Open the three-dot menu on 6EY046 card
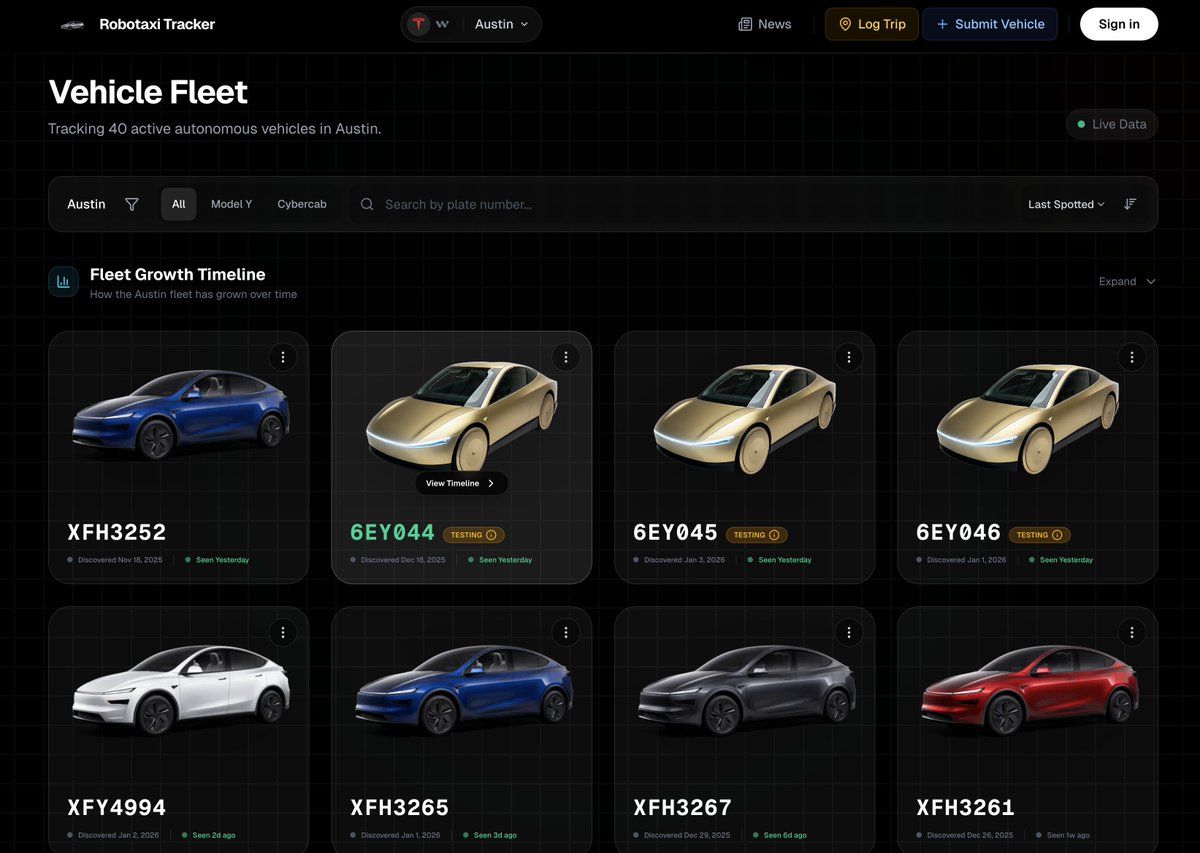 (x=1132, y=357)
